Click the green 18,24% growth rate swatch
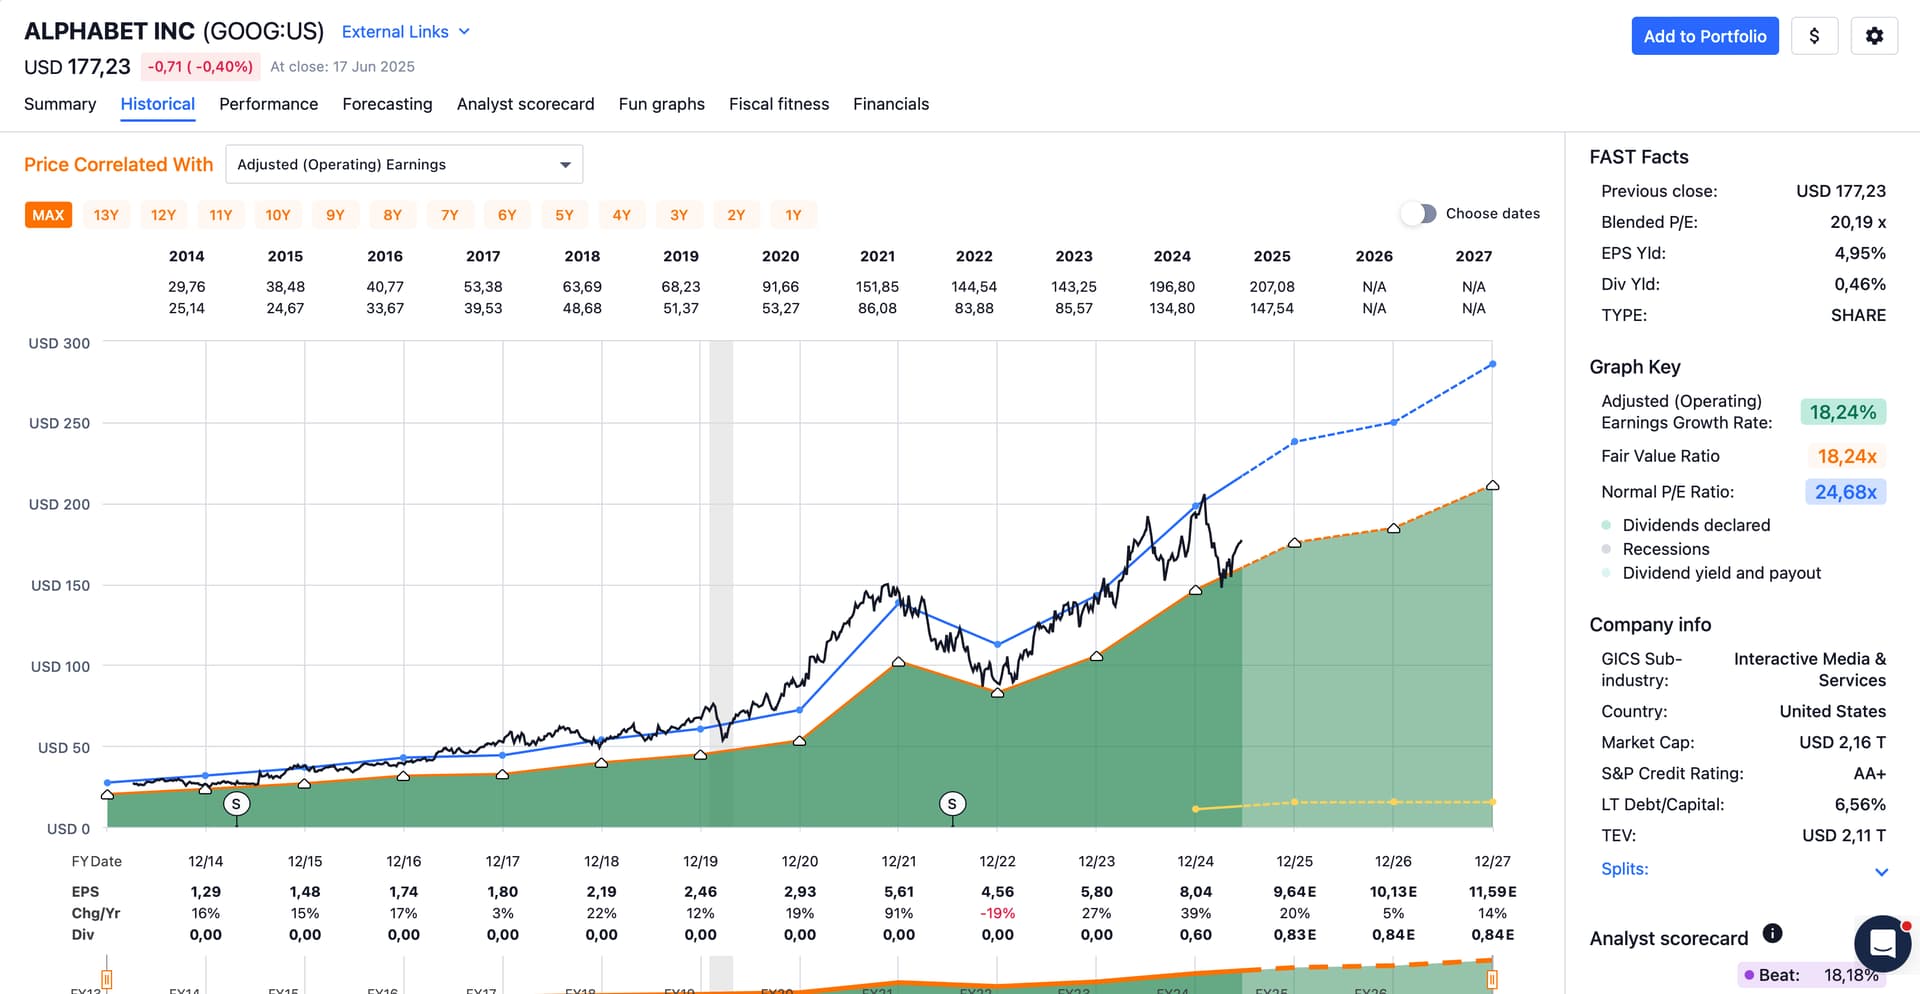Viewport: 1920px width, 994px height. coord(1843,412)
